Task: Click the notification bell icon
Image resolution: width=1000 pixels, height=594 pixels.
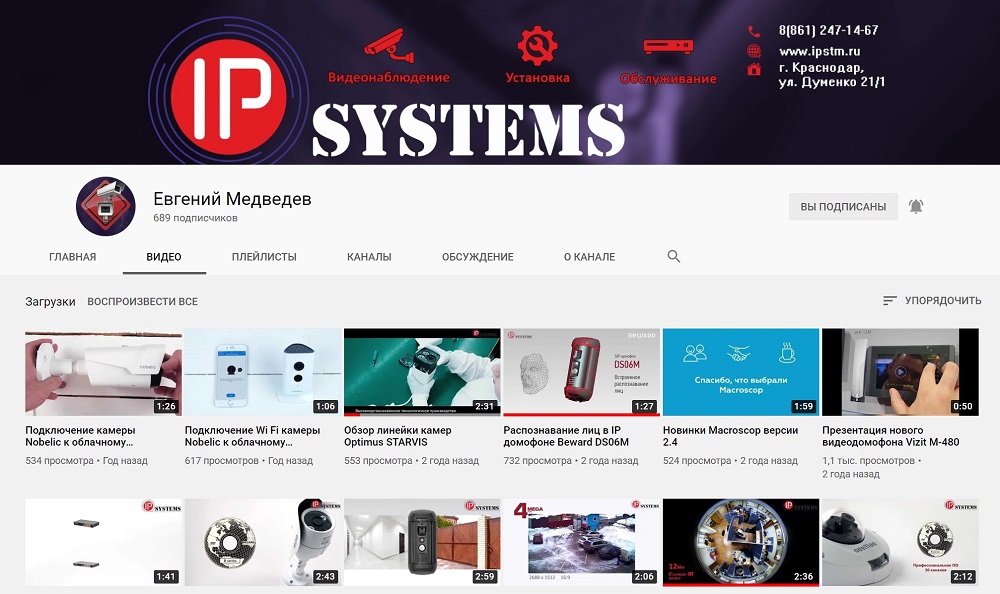Action: [x=916, y=207]
